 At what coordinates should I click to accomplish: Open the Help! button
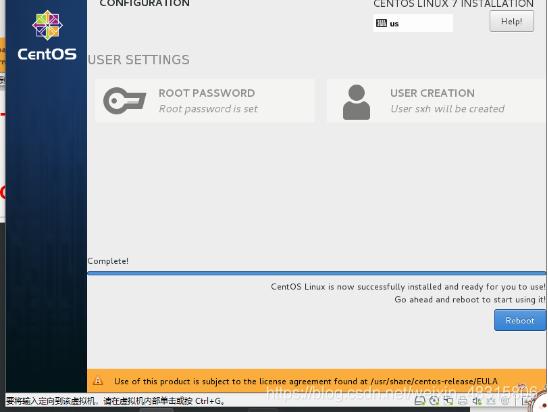512,21
